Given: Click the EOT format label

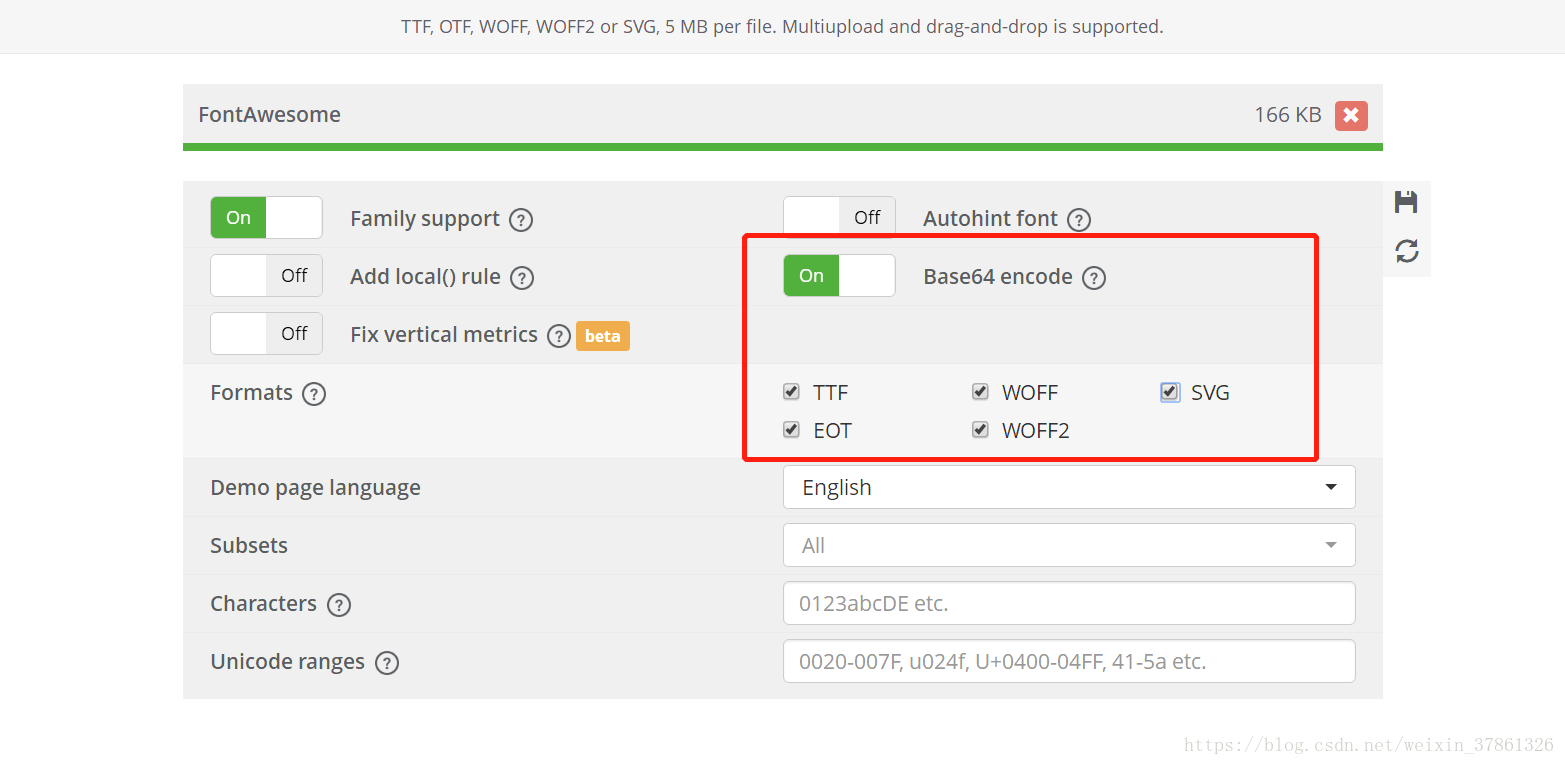Looking at the screenshot, I should click(833, 431).
